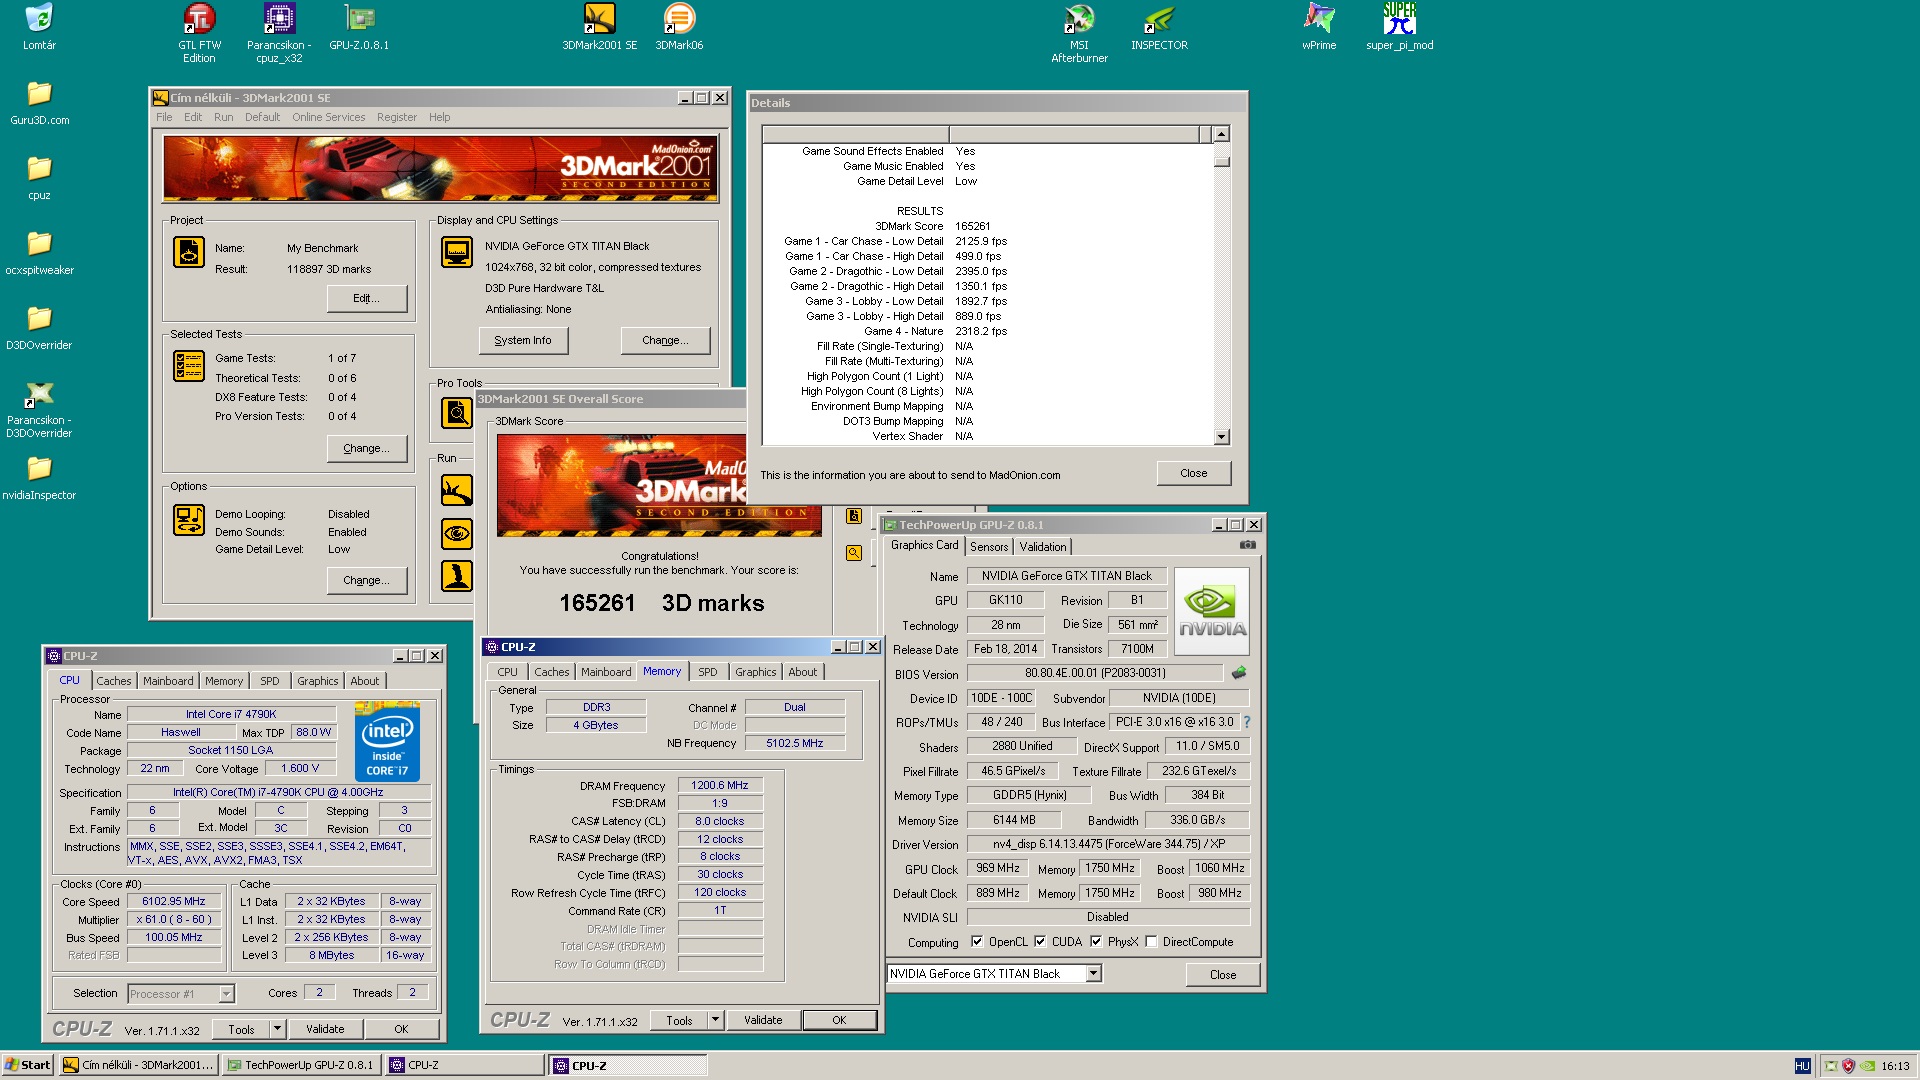Launch GTL FTW Edition desktop shortcut
Image resolution: width=1920 pixels, height=1080 pixels.
pyautogui.click(x=199, y=33)
